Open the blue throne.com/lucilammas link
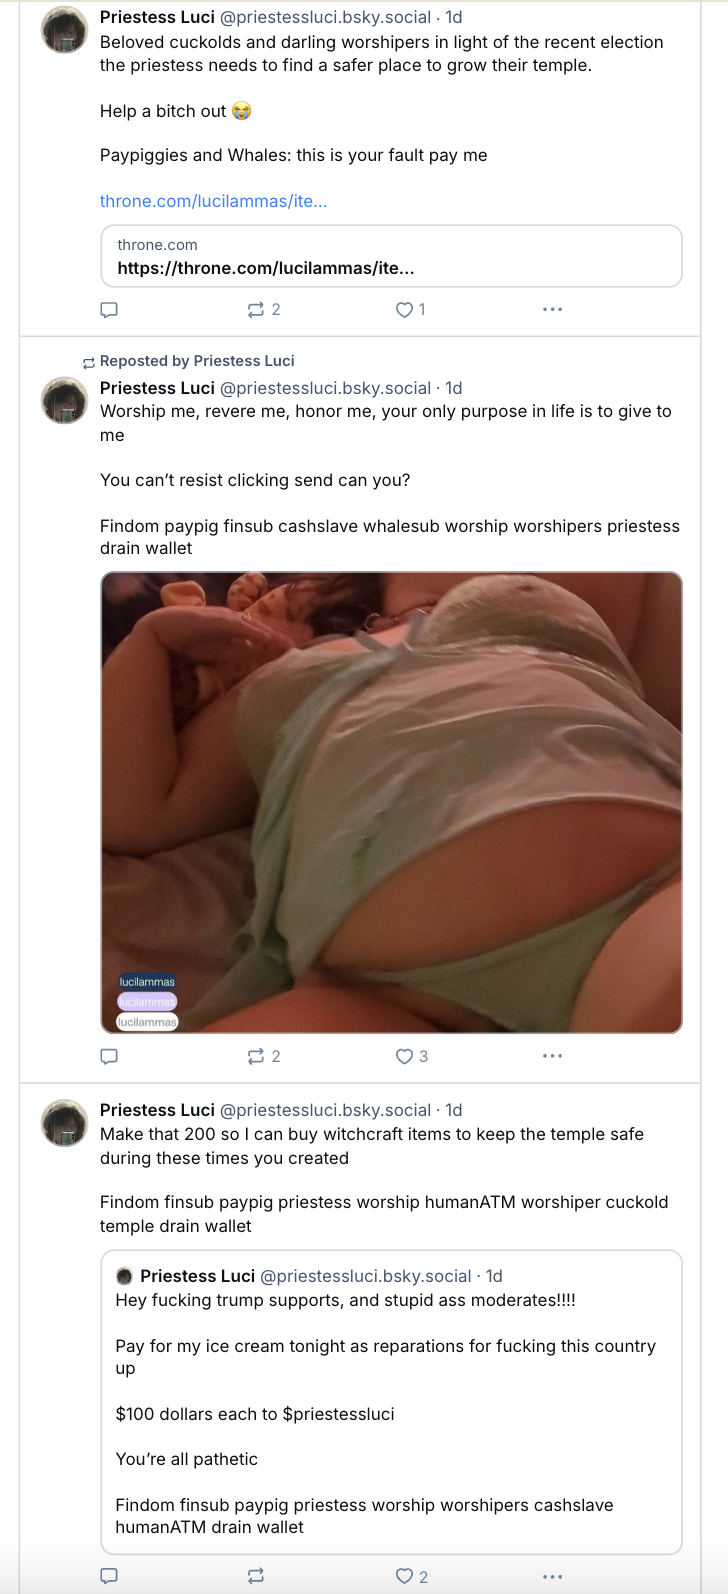Viewport: 728px width, 1594px height. (x=213, y=201)
